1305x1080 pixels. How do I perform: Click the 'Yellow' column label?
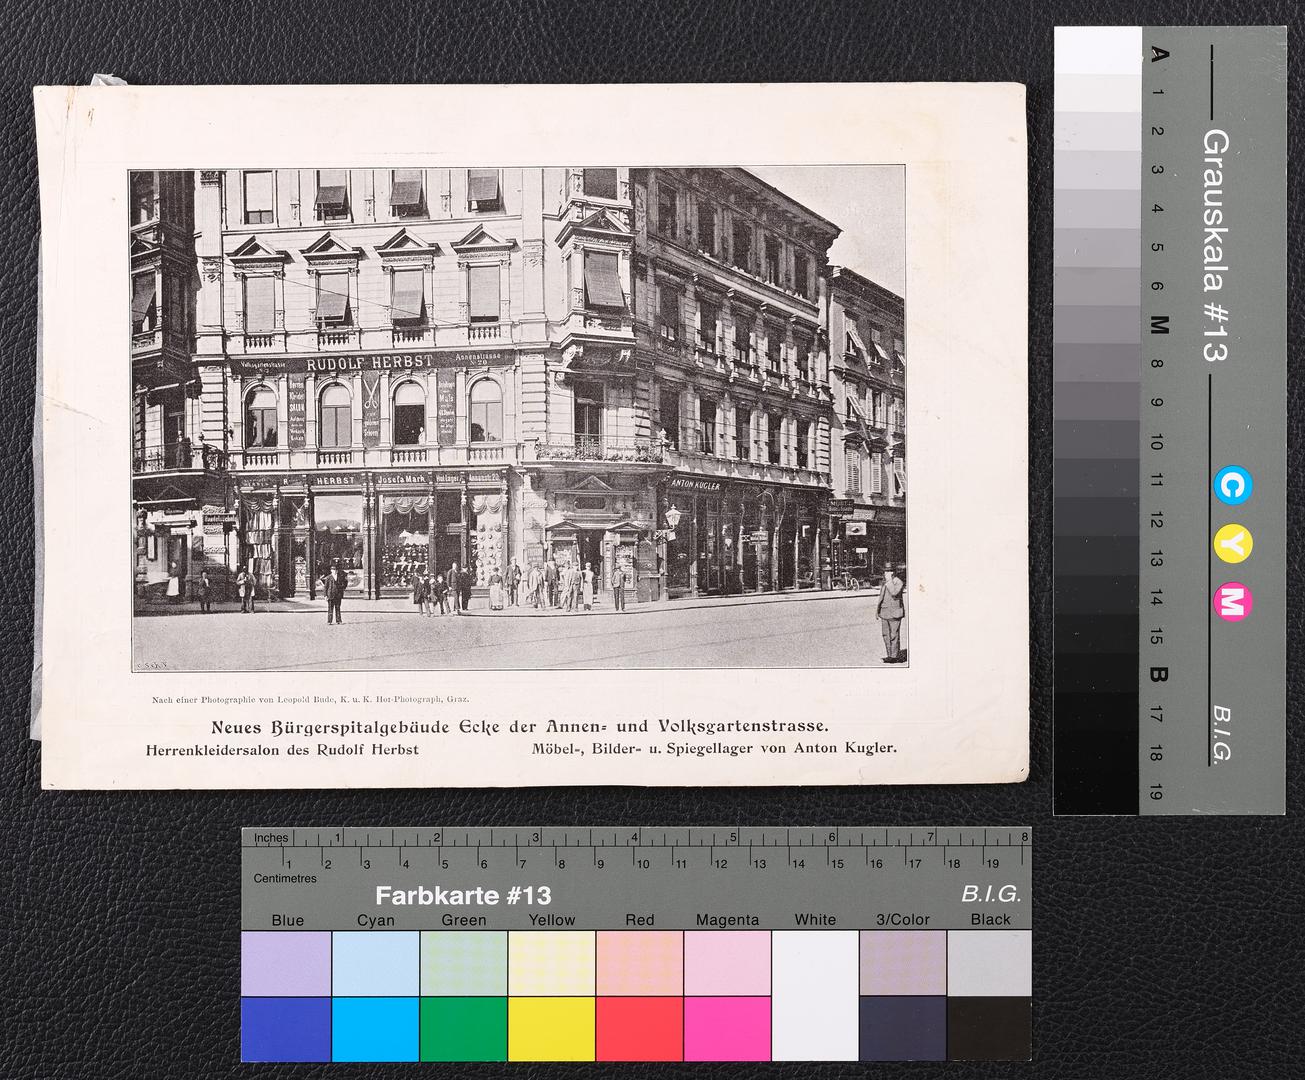click(551, 920)
